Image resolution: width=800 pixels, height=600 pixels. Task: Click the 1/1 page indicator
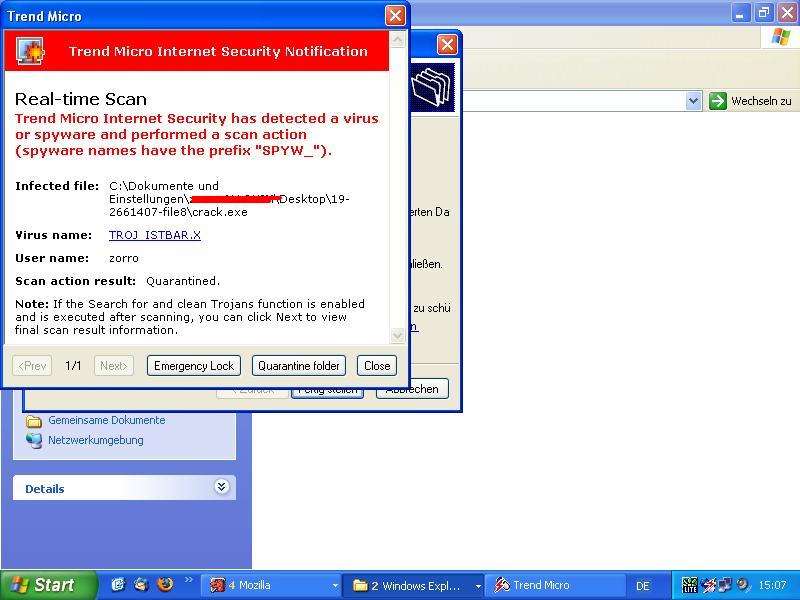[73, 366]
